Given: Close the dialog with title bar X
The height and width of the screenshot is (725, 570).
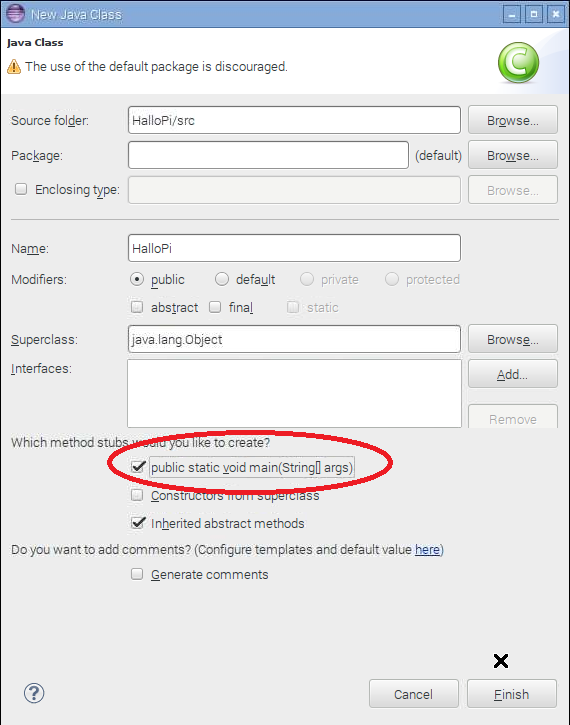Looking at the screenshot, I should point(556,14).
